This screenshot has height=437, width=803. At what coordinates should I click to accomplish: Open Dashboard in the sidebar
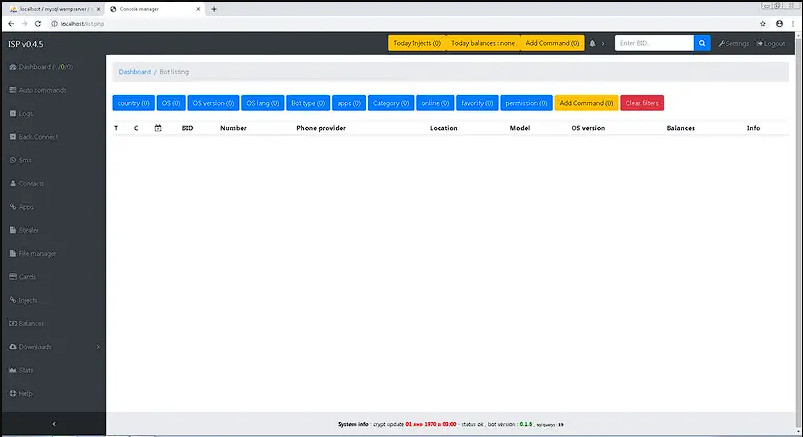41,67
